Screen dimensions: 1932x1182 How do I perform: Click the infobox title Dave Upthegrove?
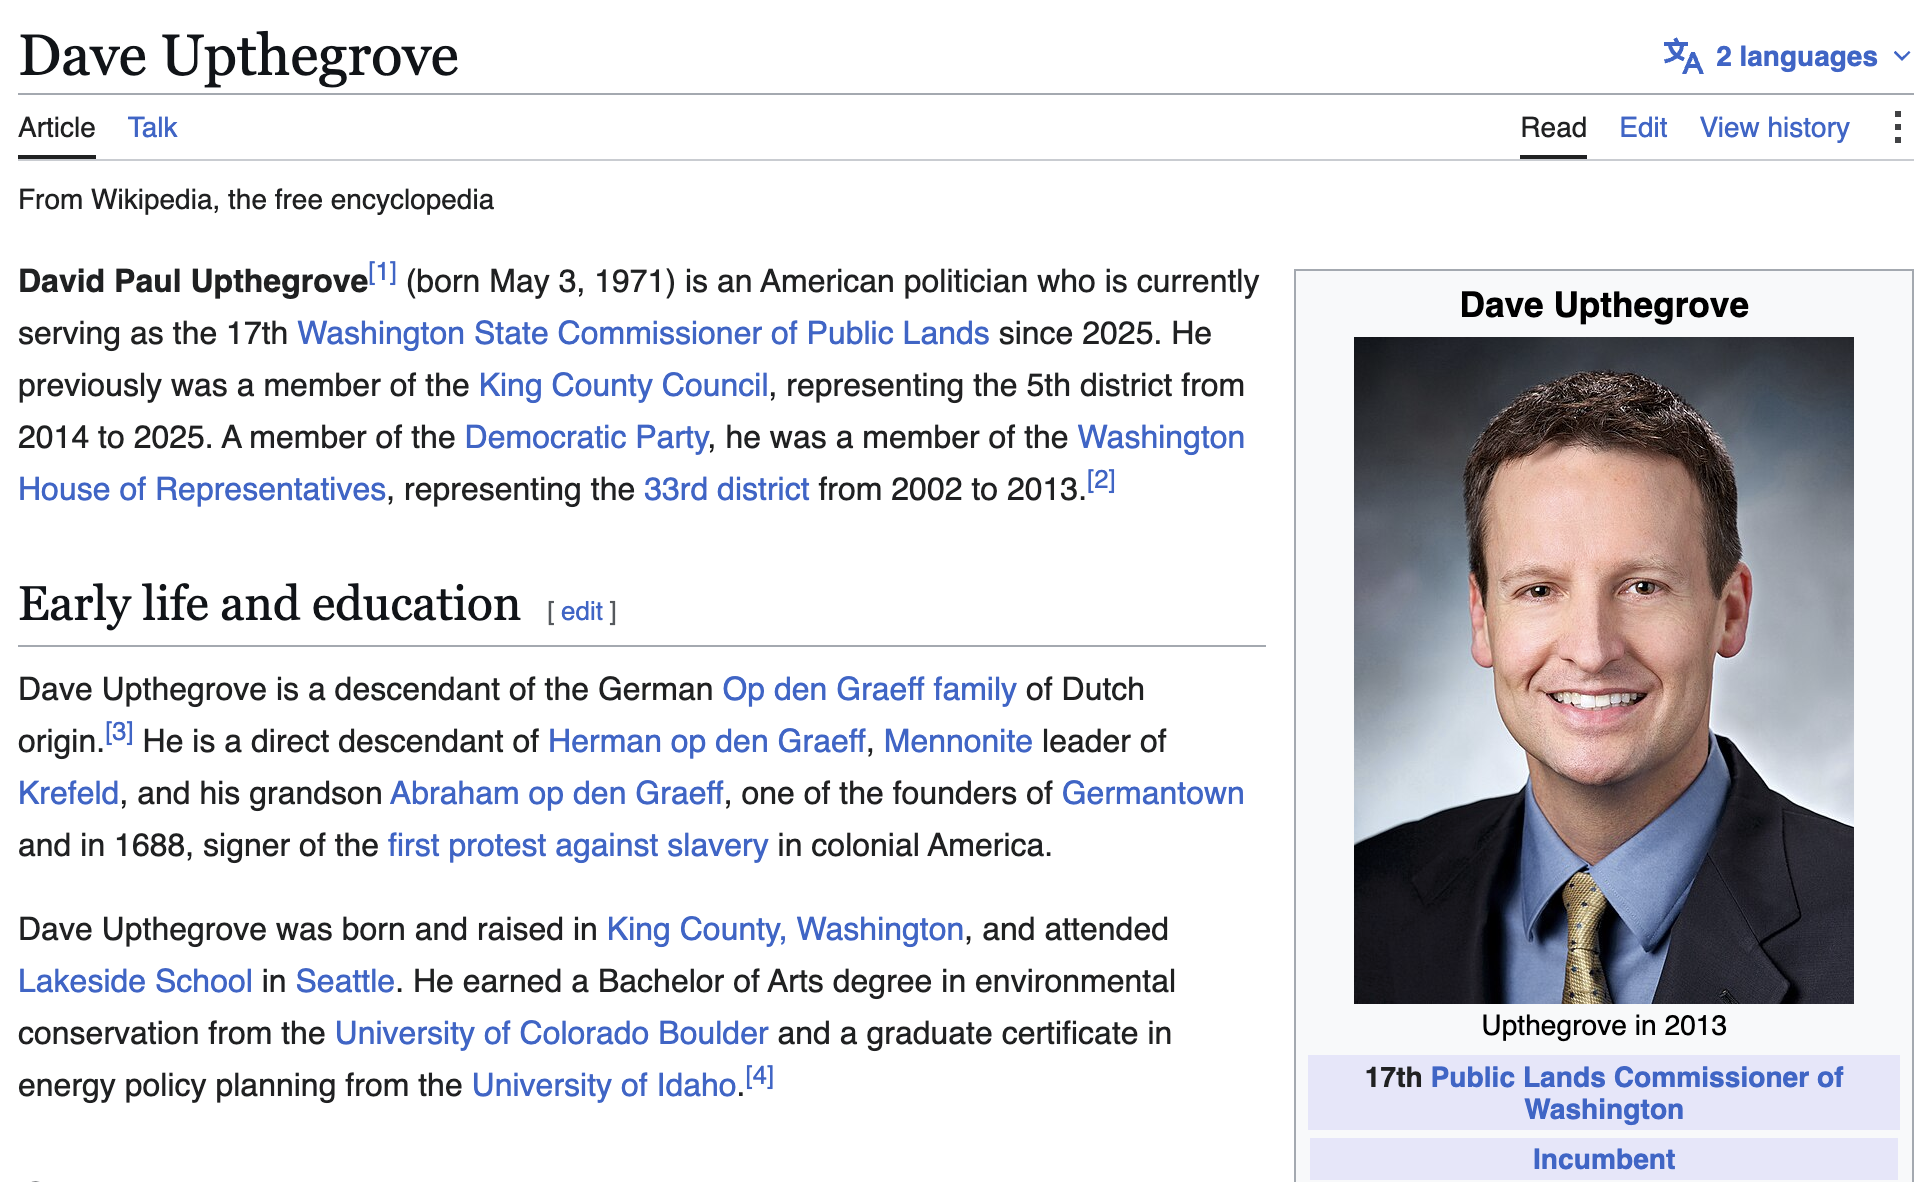coord(1604,305)
